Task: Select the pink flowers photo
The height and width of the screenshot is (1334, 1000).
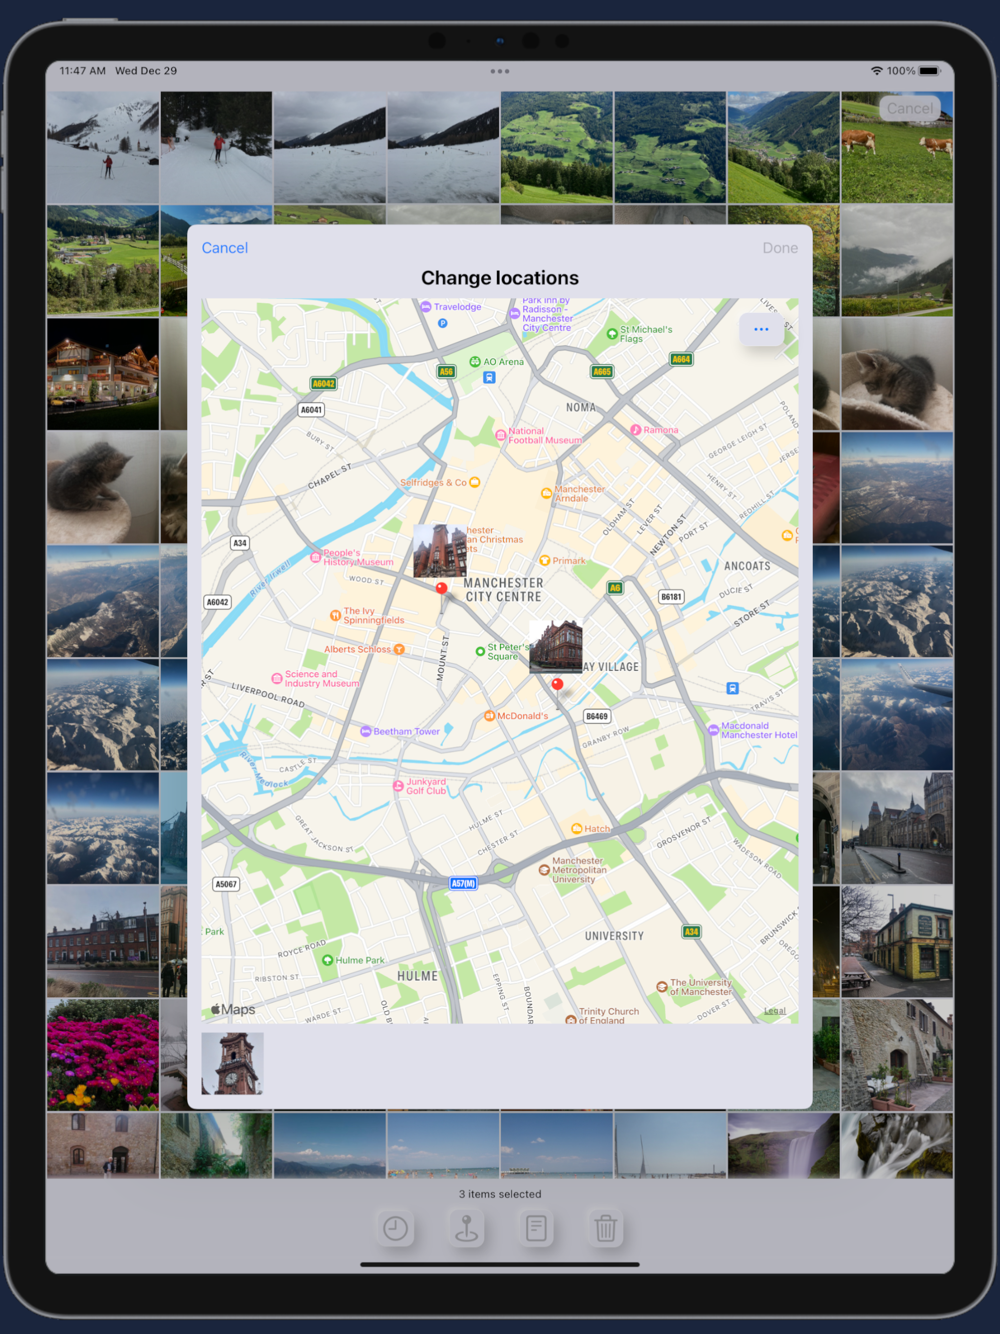Action: 103,1055
